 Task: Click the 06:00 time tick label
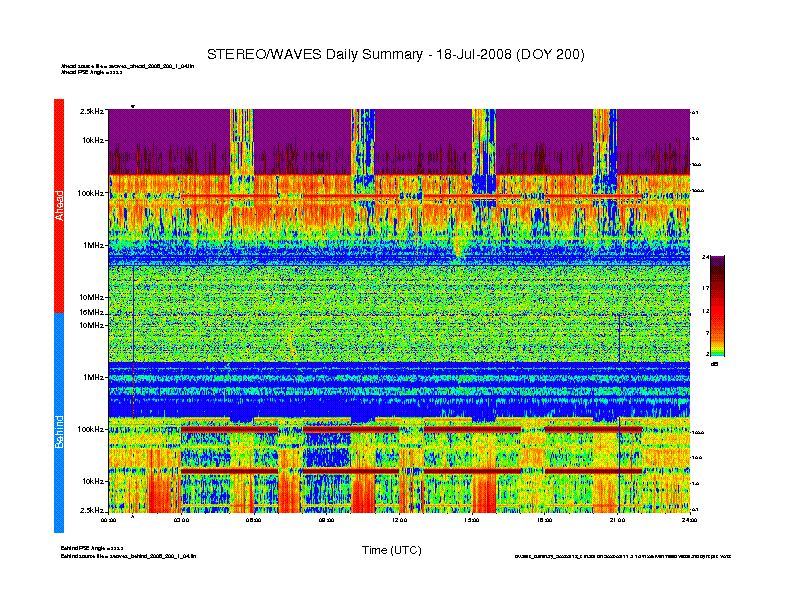click(x=254, y=520)
